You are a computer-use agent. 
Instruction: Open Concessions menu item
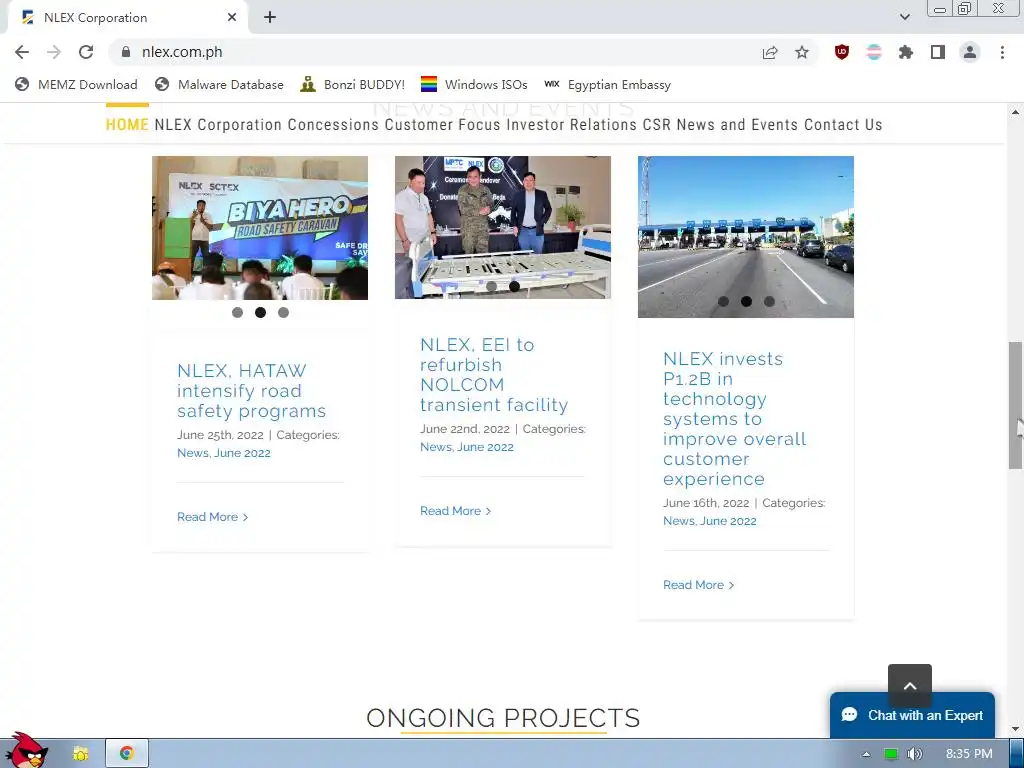[x=333, y=124]
